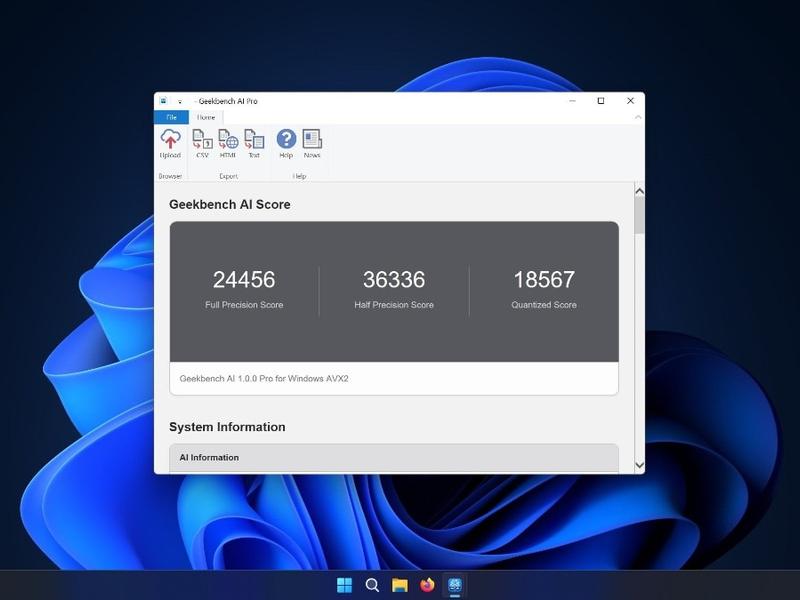
Task: Open the Help icon in ribbon
Action: pyautogui.click(x=286, y=144)
